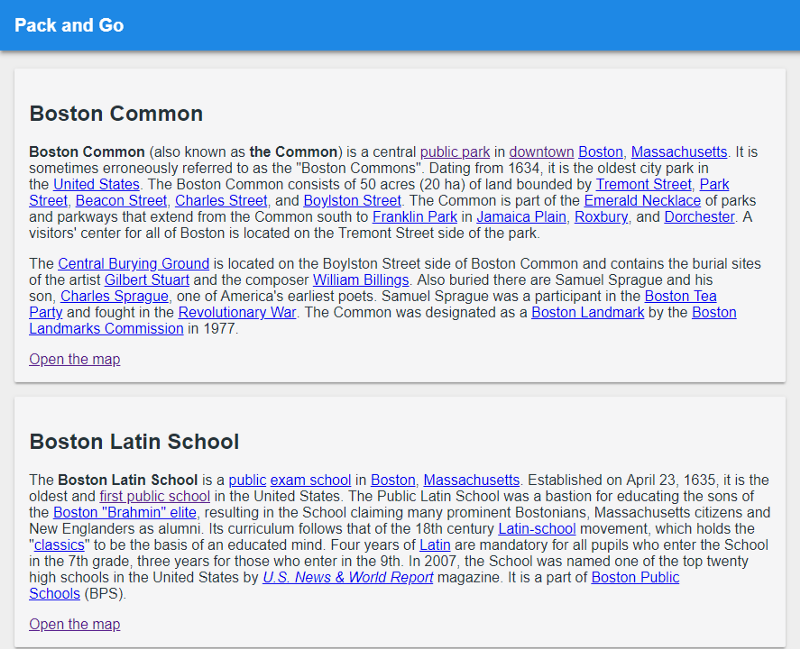Click the William Billings link
The height and width of the screenshot is (649, 800).
[361, 280]
